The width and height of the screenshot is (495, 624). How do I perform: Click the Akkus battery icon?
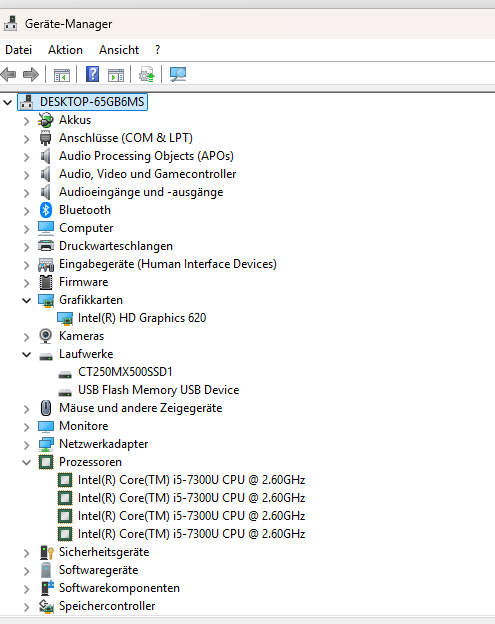click(x=46, y=120)
